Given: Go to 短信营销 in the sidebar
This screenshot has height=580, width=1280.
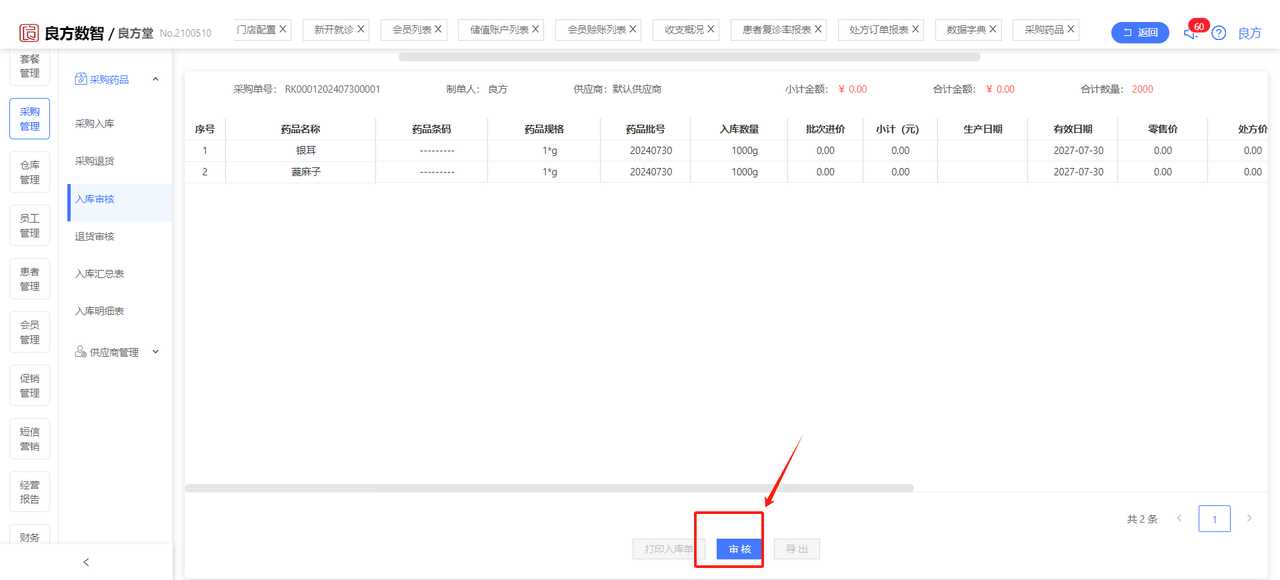Looking at the screenshot, I should [30, 439].
